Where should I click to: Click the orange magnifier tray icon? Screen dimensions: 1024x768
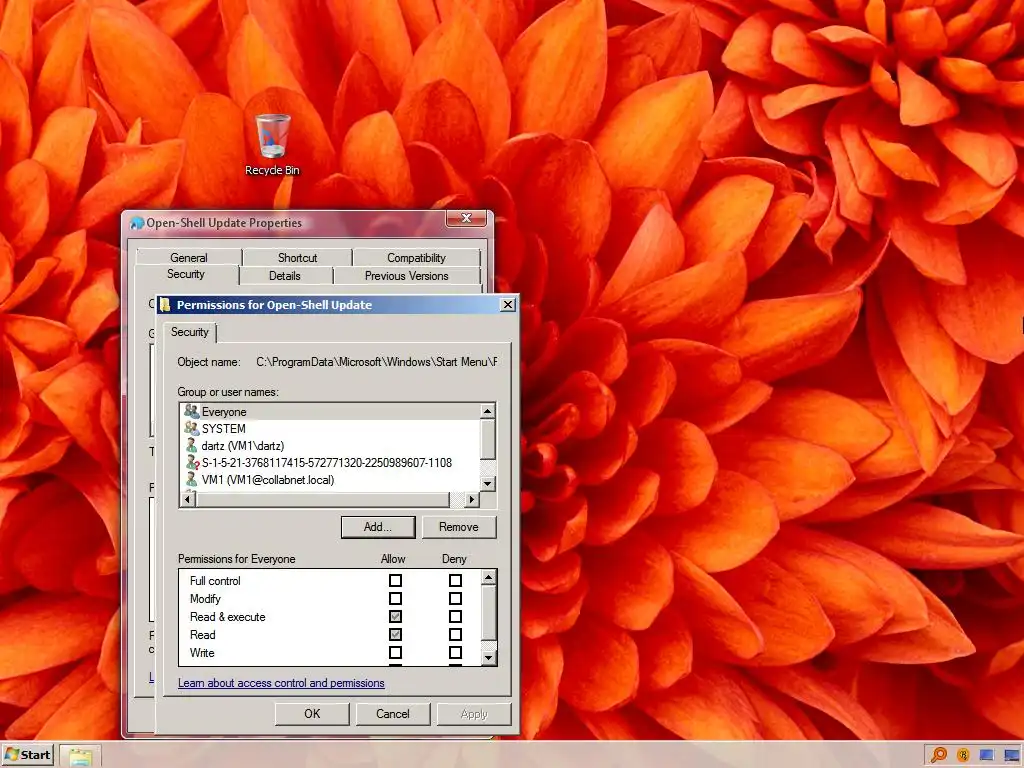938,755
